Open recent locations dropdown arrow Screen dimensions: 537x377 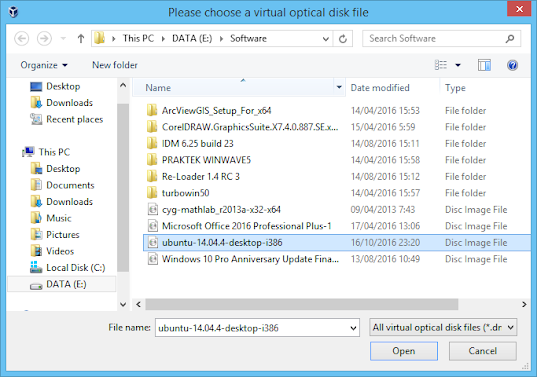coord(63,38)
